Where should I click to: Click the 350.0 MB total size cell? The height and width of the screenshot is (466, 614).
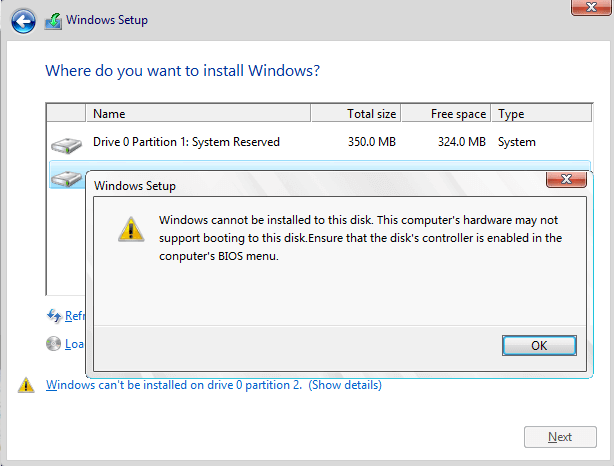[370, 142]
